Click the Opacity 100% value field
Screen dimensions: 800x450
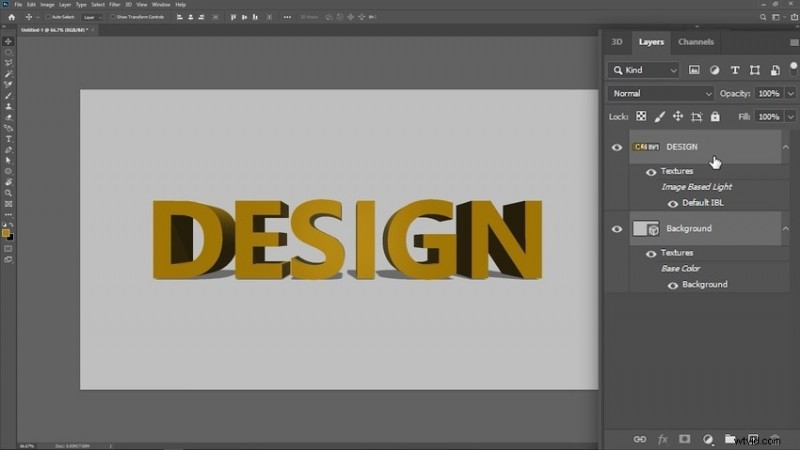click(769, 93)
